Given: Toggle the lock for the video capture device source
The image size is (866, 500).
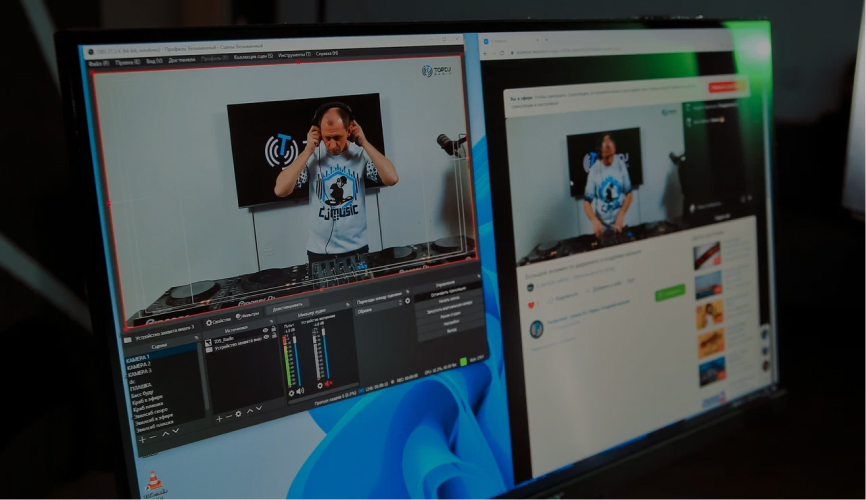Looking at the screenshot, I should click(x=274, y=335).
